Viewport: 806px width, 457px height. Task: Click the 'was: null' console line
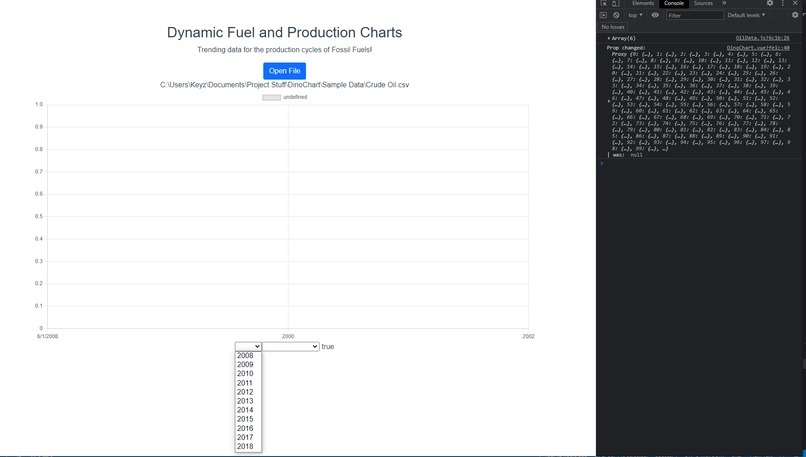(627, 155)
